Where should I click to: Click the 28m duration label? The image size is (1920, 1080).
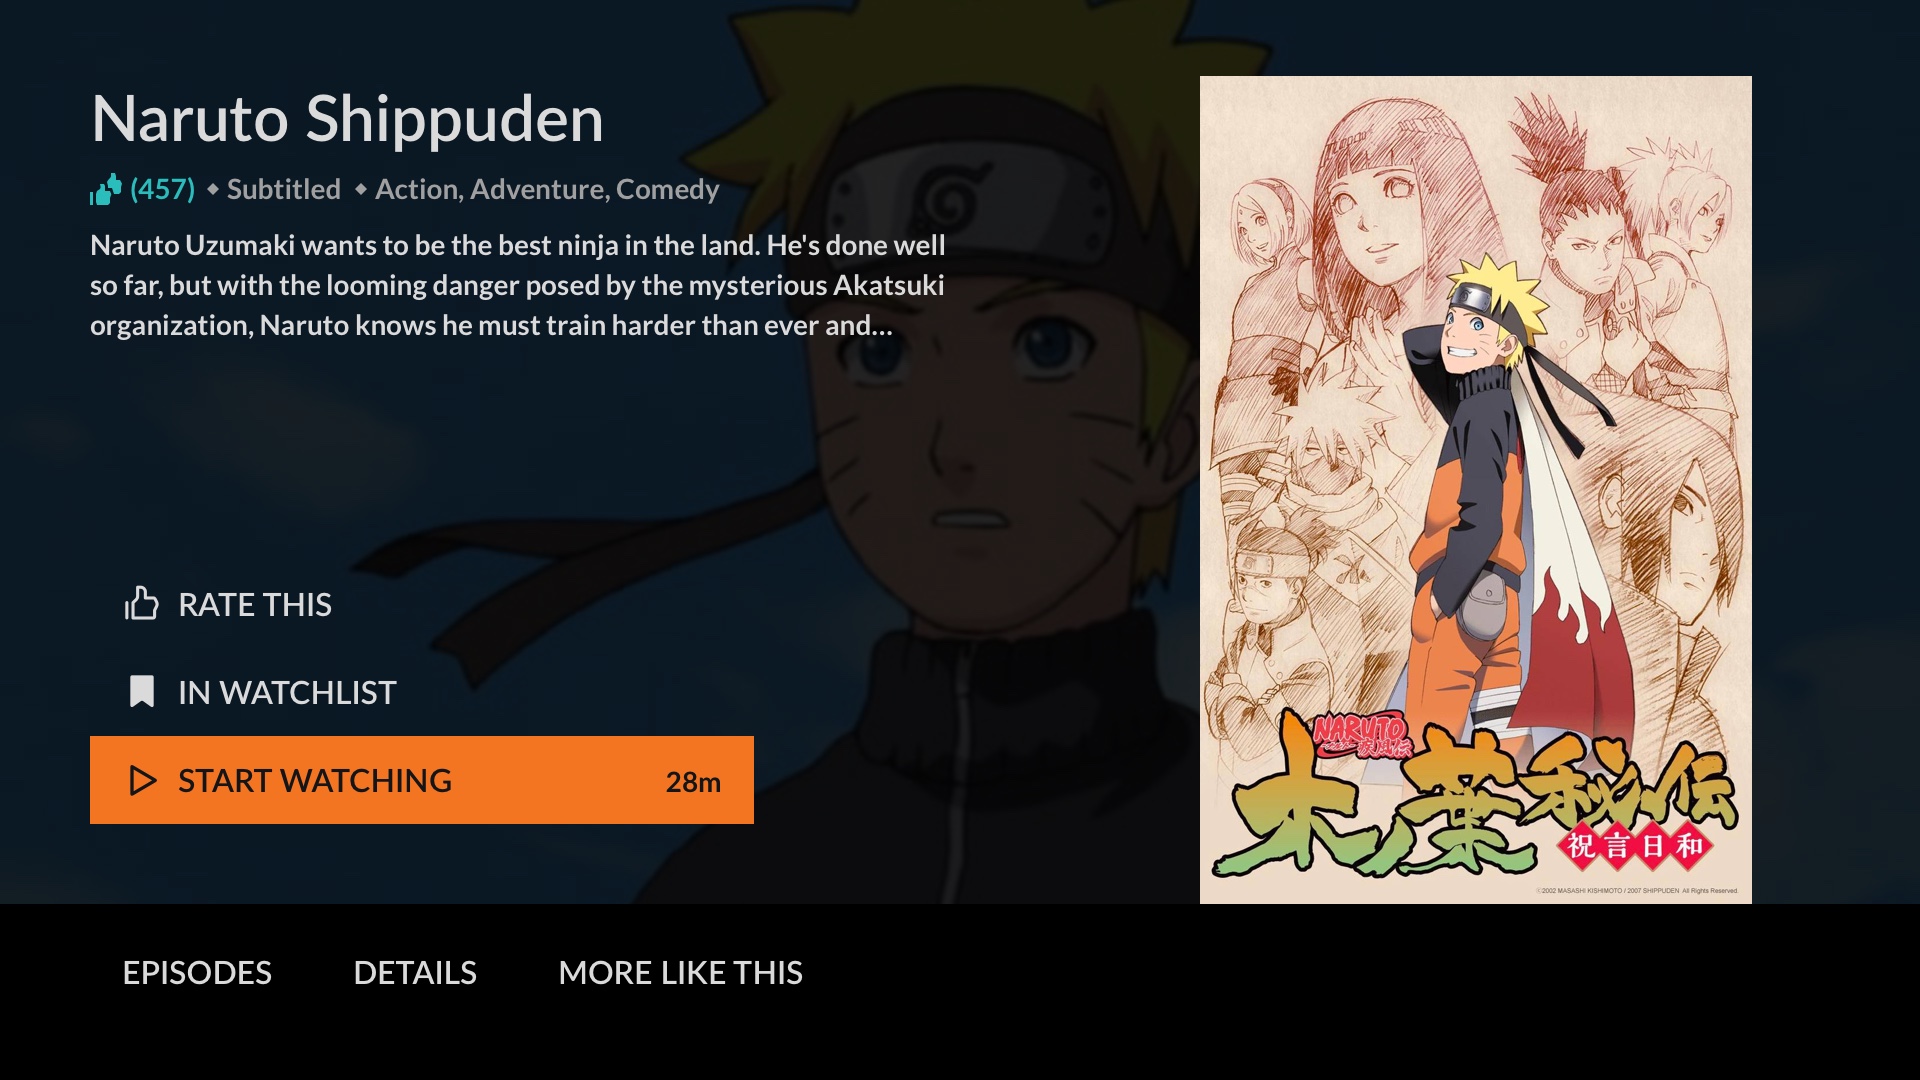pyautogui.click(x=693, y=782)
